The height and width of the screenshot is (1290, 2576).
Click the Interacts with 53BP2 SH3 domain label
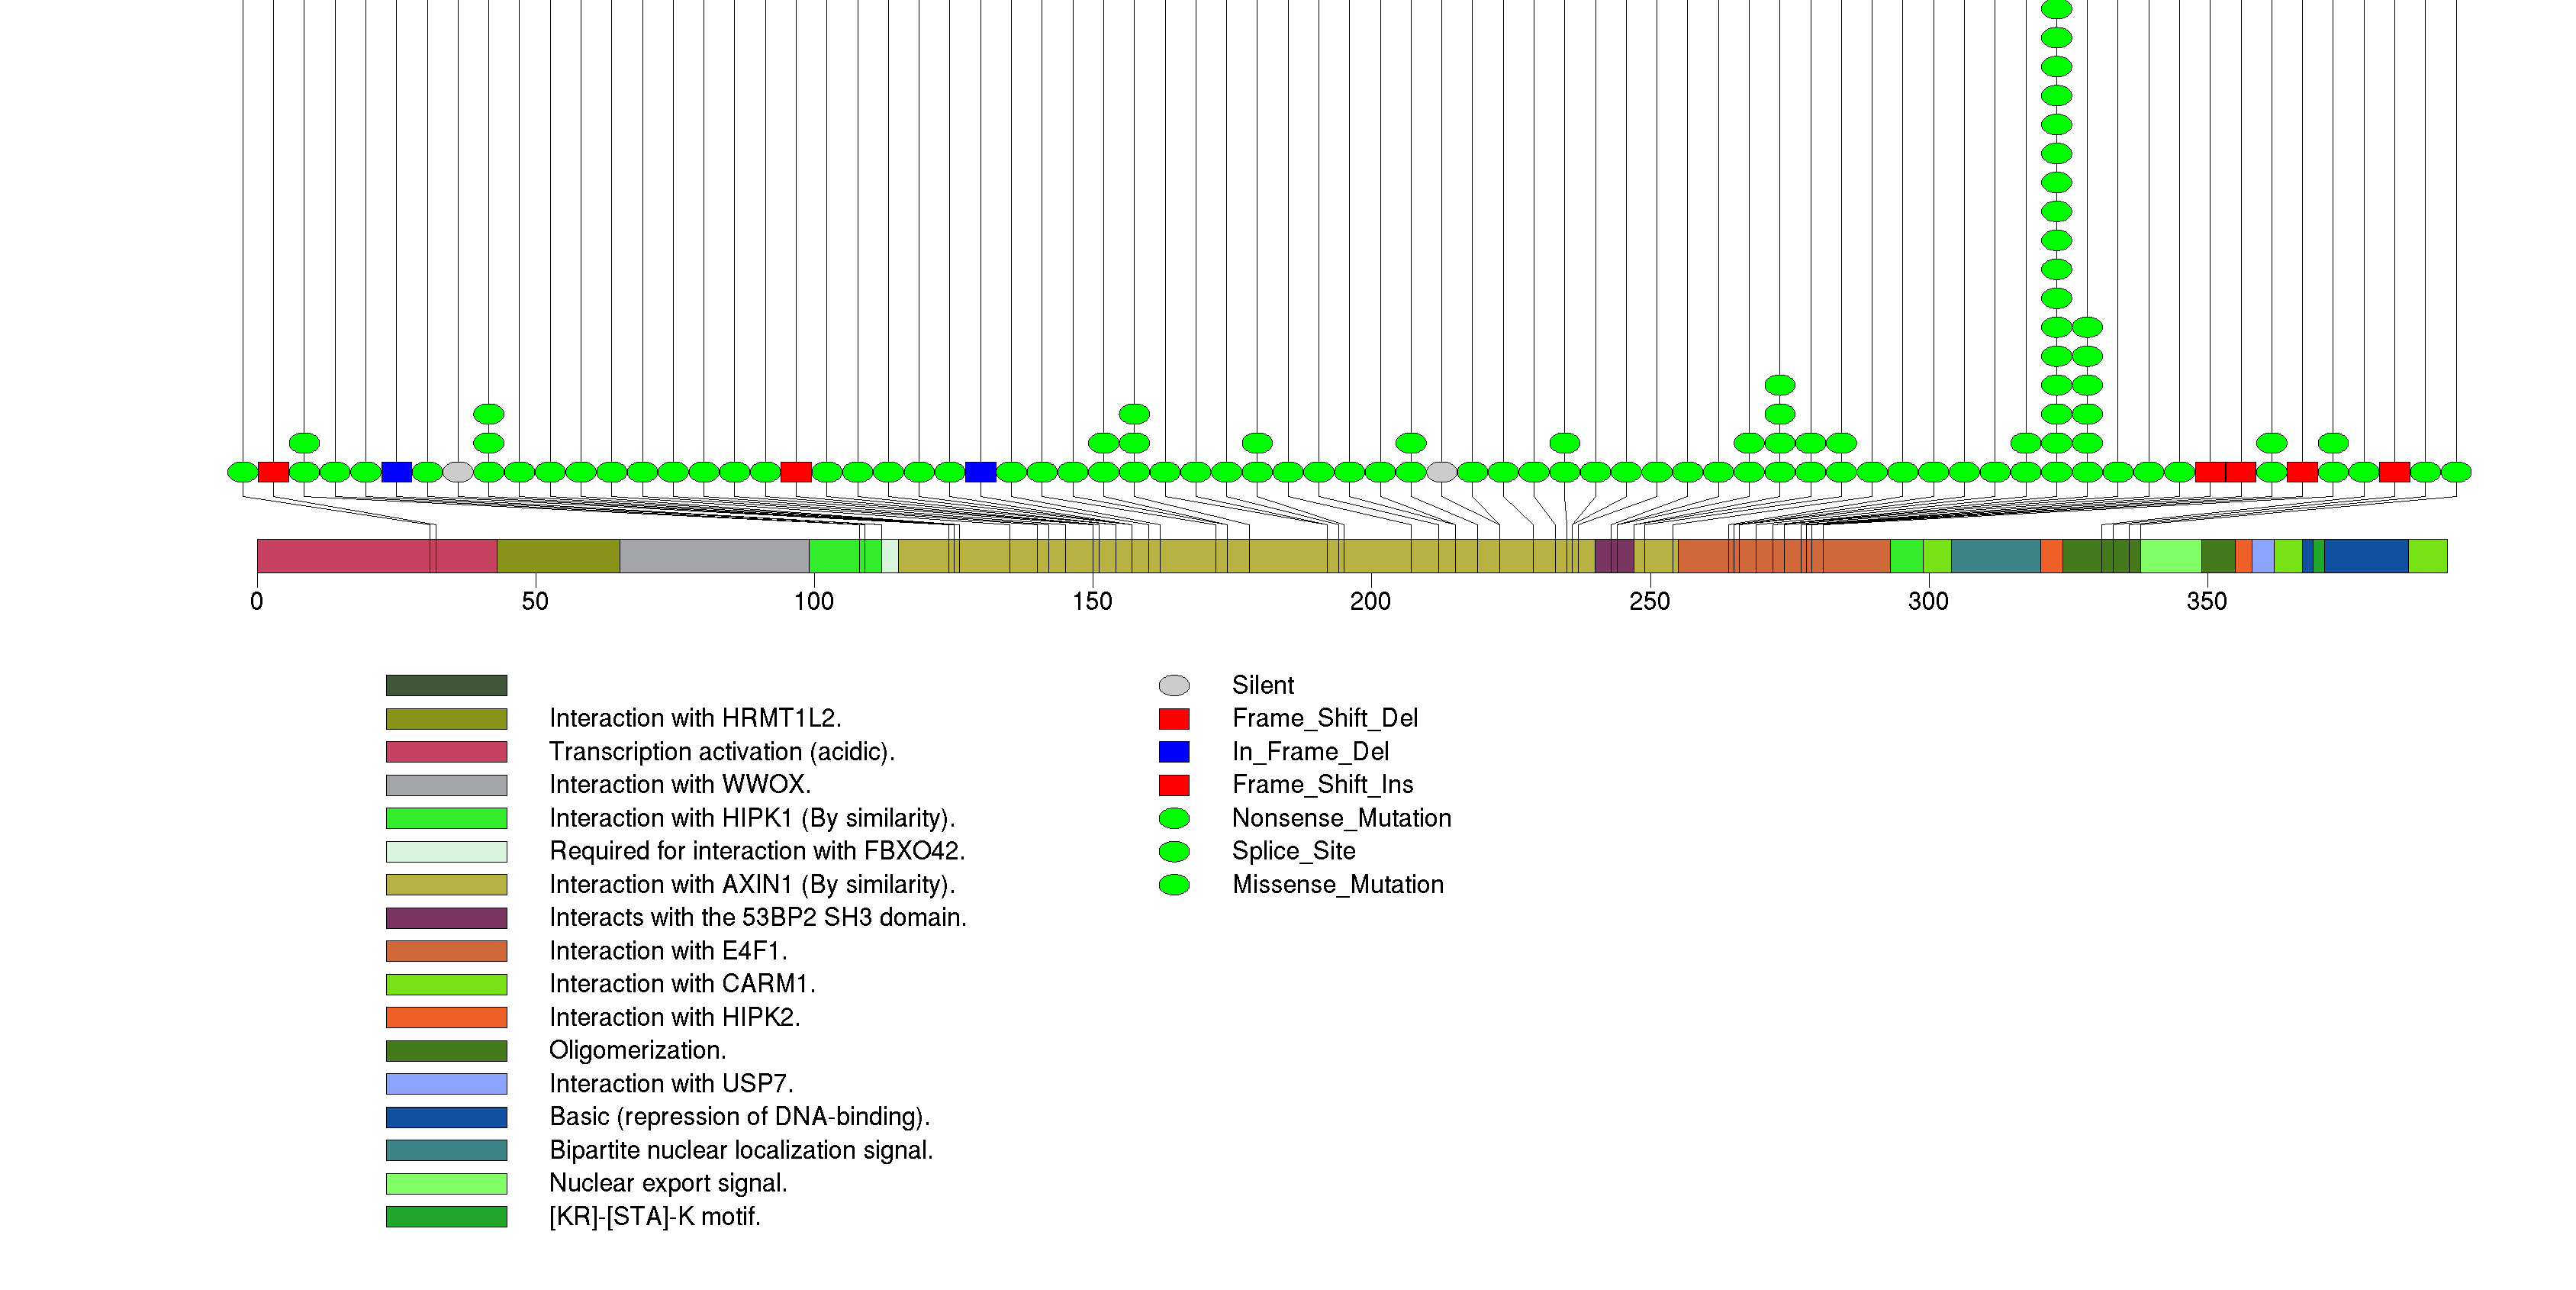coord(757,917)
